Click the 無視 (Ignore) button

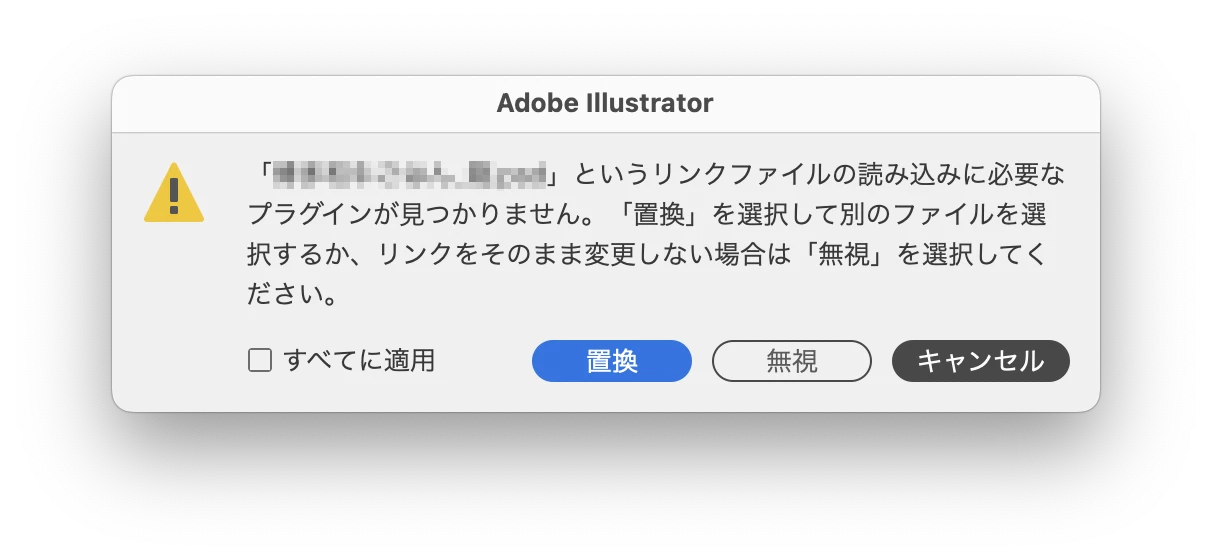pyautogui.click(x=791, y=361)
